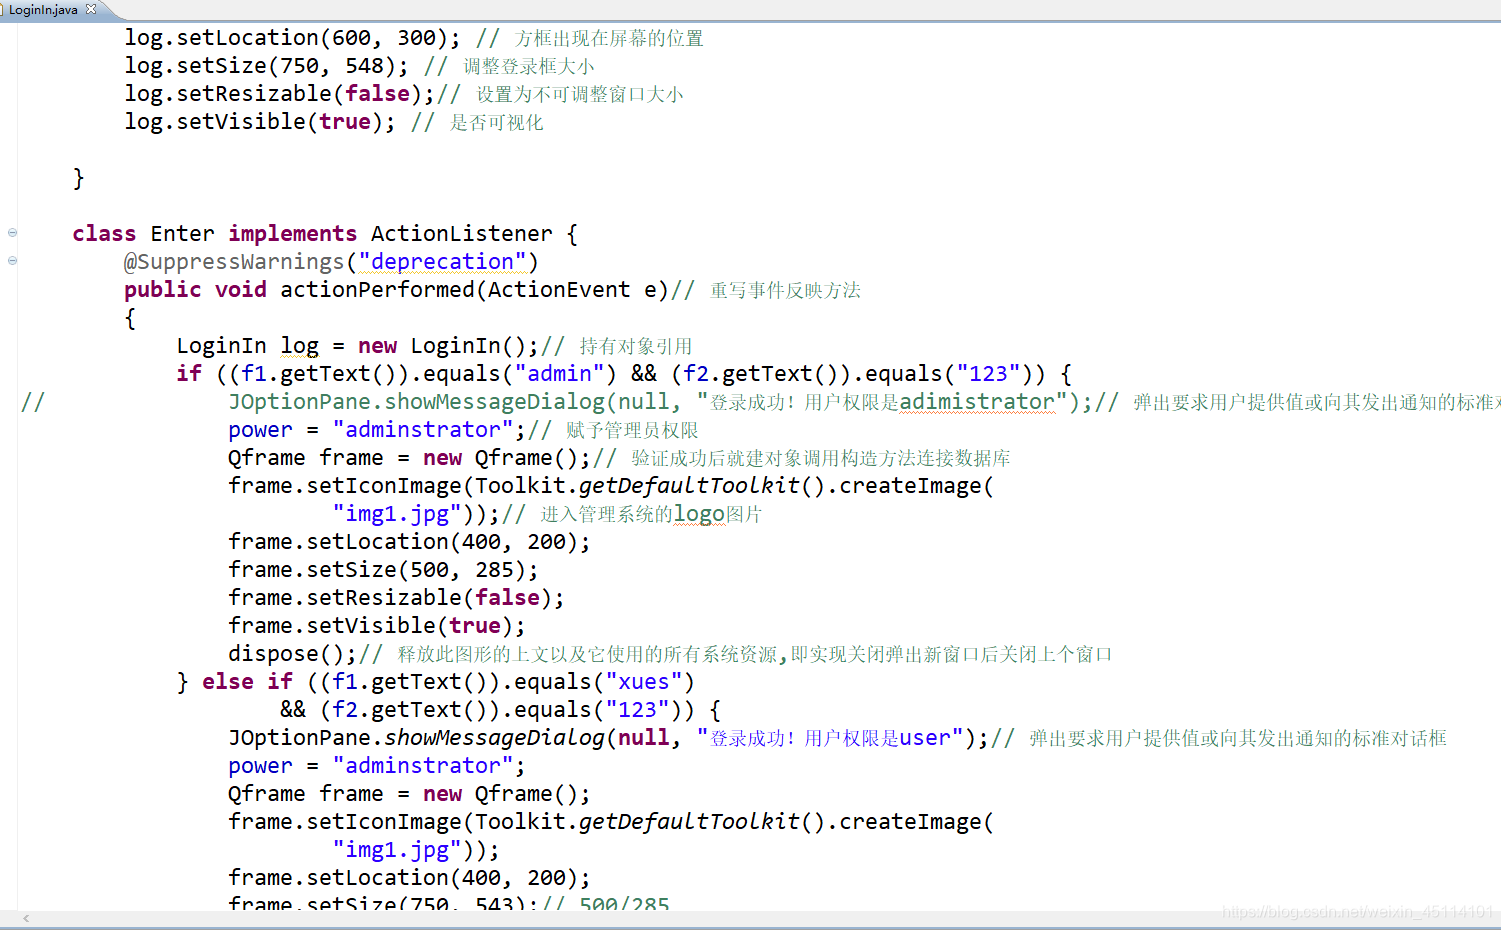Click the leading "//" comment marker at line start
The height and width of the screenshot is (930, 1501).
(33, 401)
